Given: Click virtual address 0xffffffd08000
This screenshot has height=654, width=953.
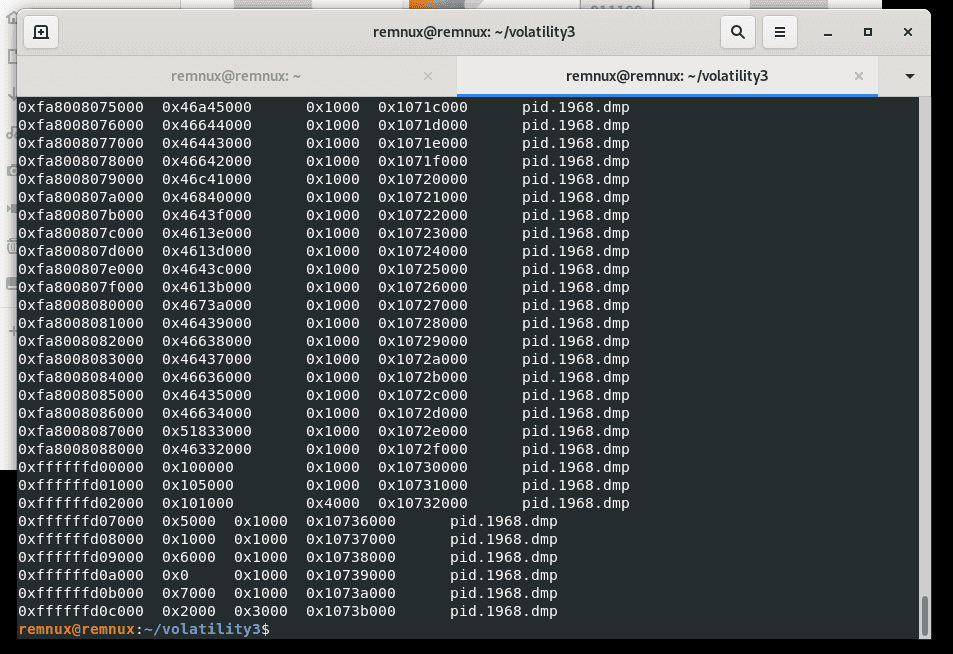Looking at the screenshot, I should [x=81, y=540].
